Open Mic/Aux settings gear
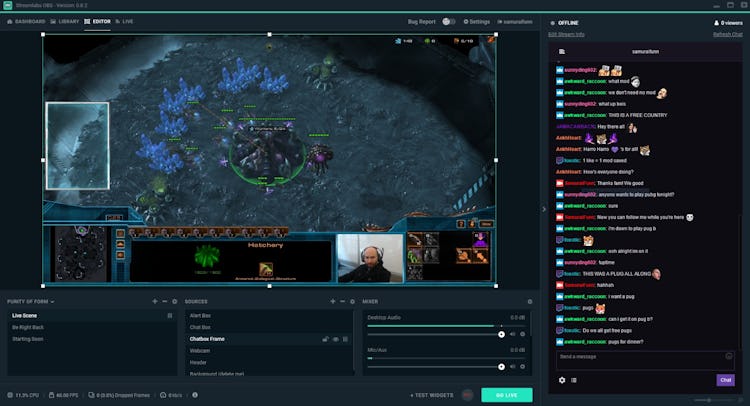The height and width of the screenshot is (406, 750). coord(522,367)
